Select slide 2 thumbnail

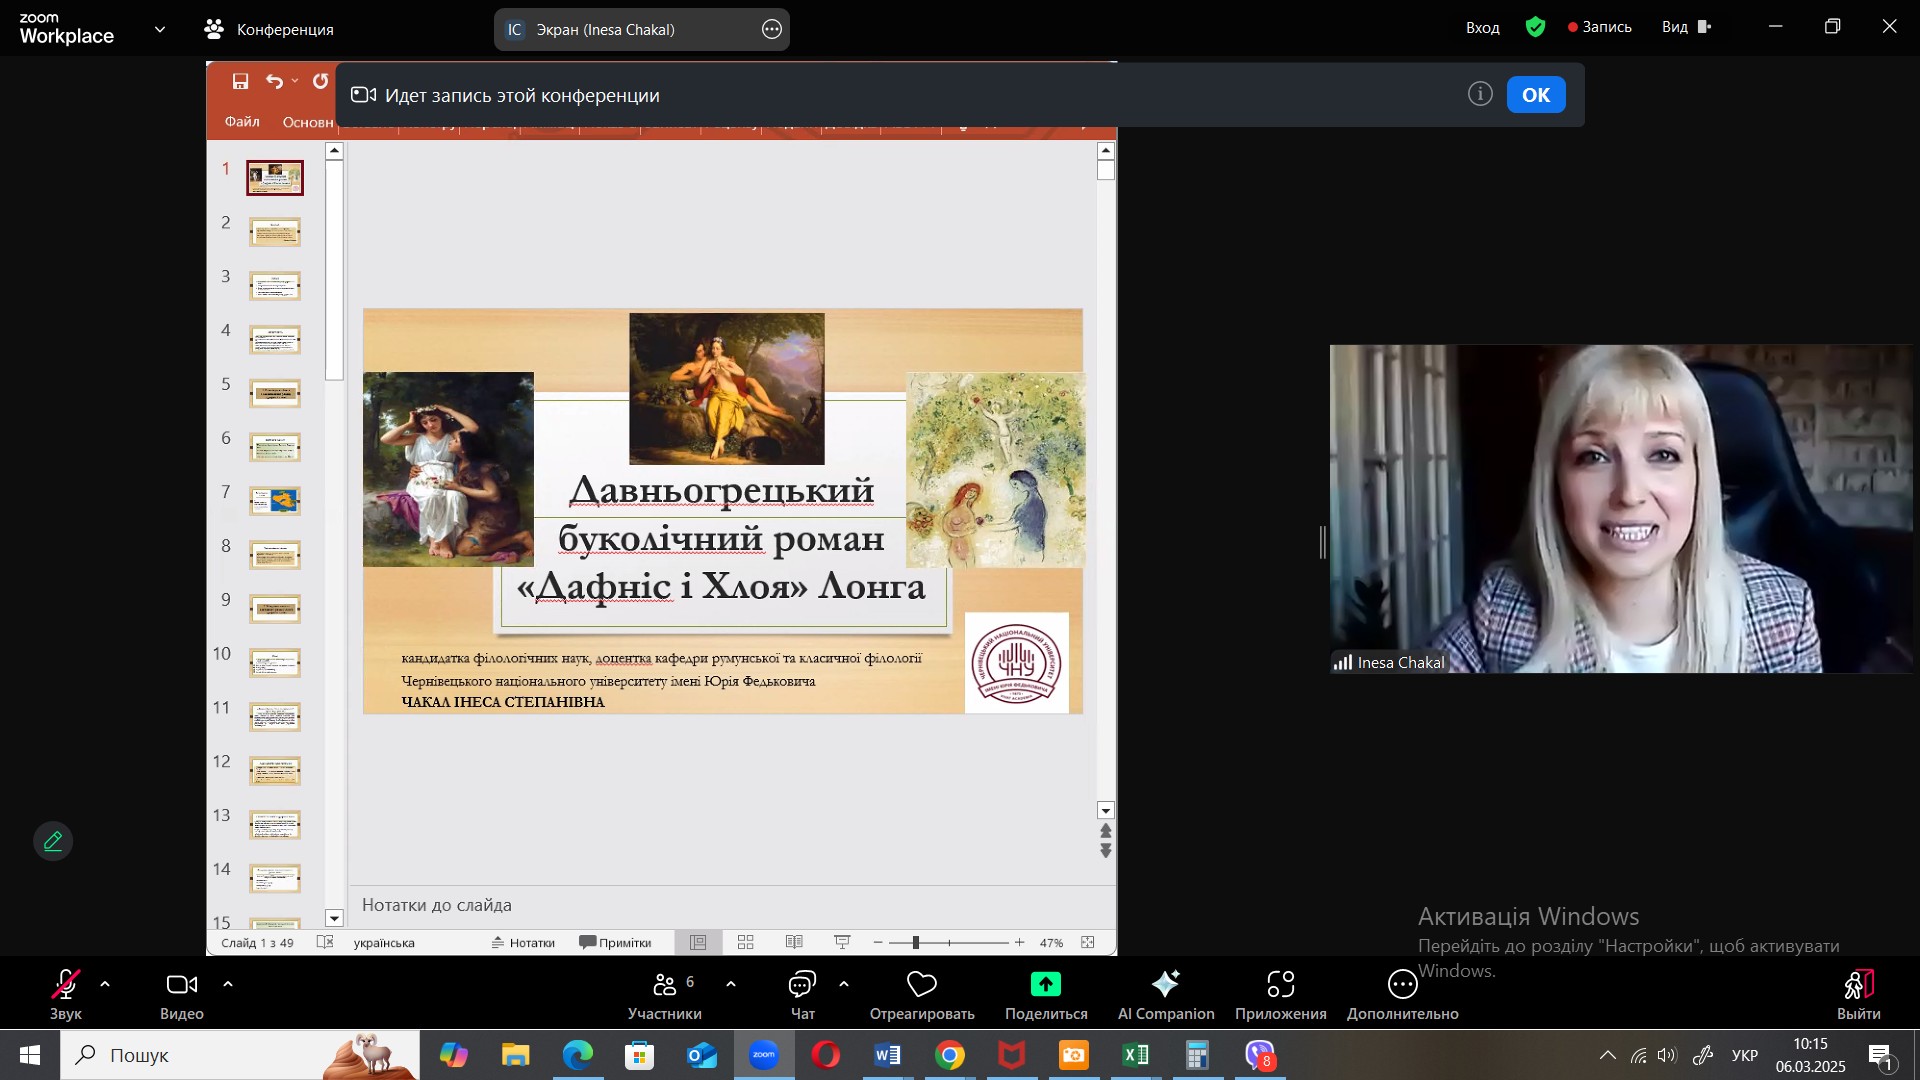pyautogui.click(x=275, y=232)
